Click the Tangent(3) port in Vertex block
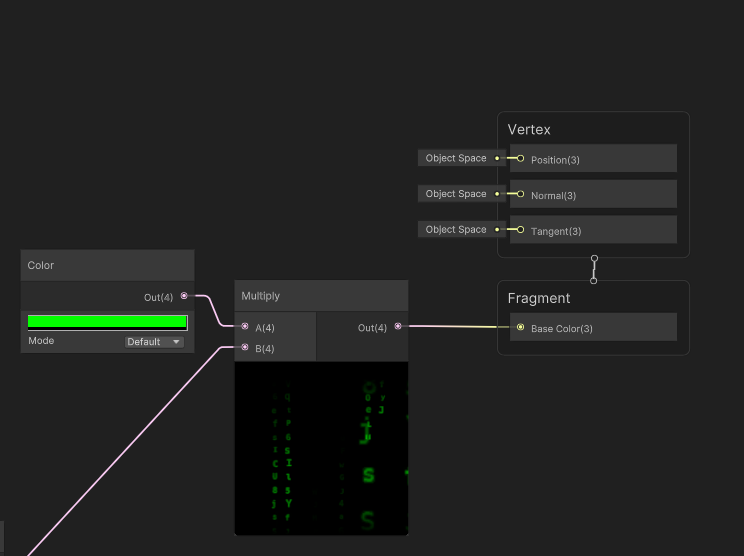The height and width of the screenshot is (556, 744). click(x=520, y=230)
